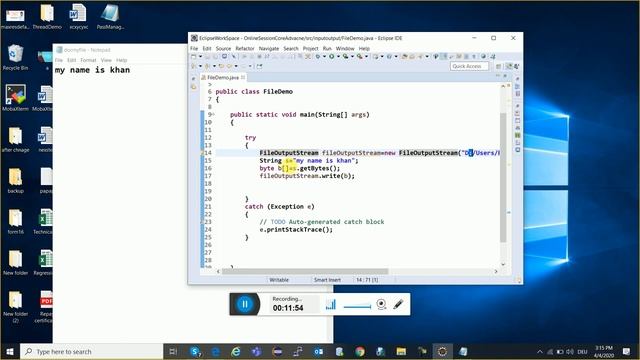Click the fileOutputStream.write(b) code line
Screen dimensions: 640x360
(307, 176)
